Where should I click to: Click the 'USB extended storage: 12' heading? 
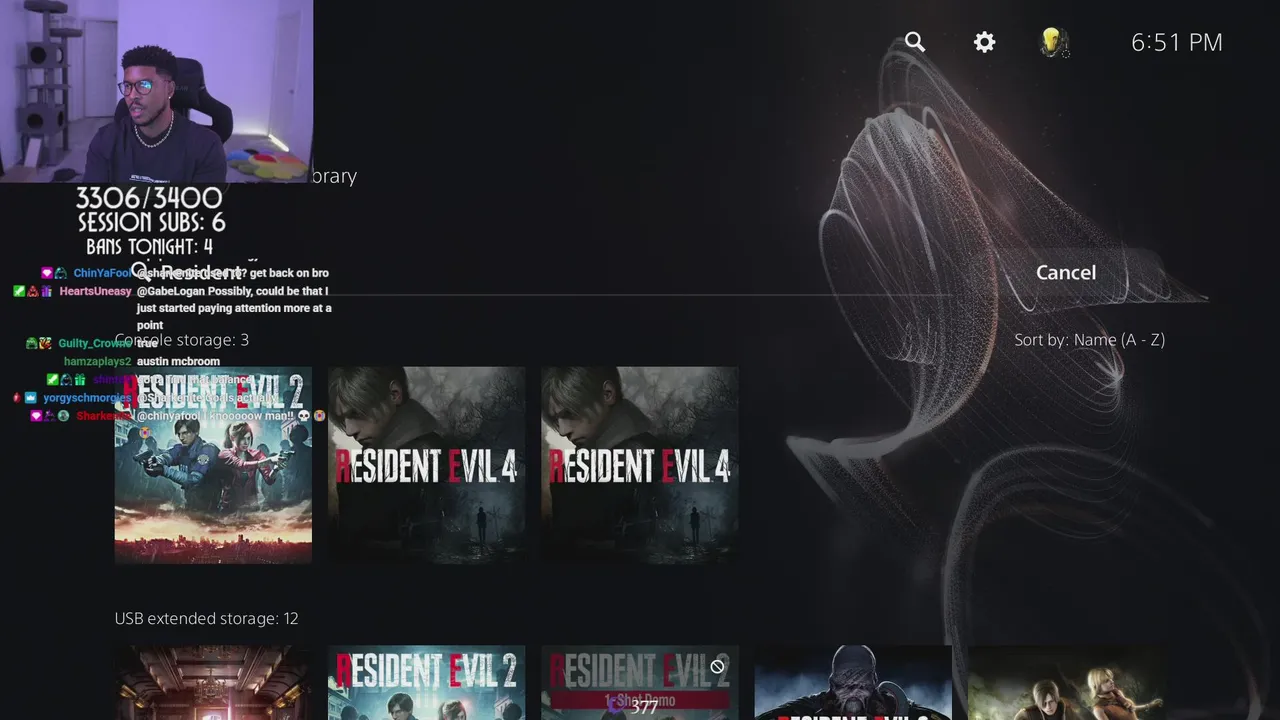coord(207,619)
